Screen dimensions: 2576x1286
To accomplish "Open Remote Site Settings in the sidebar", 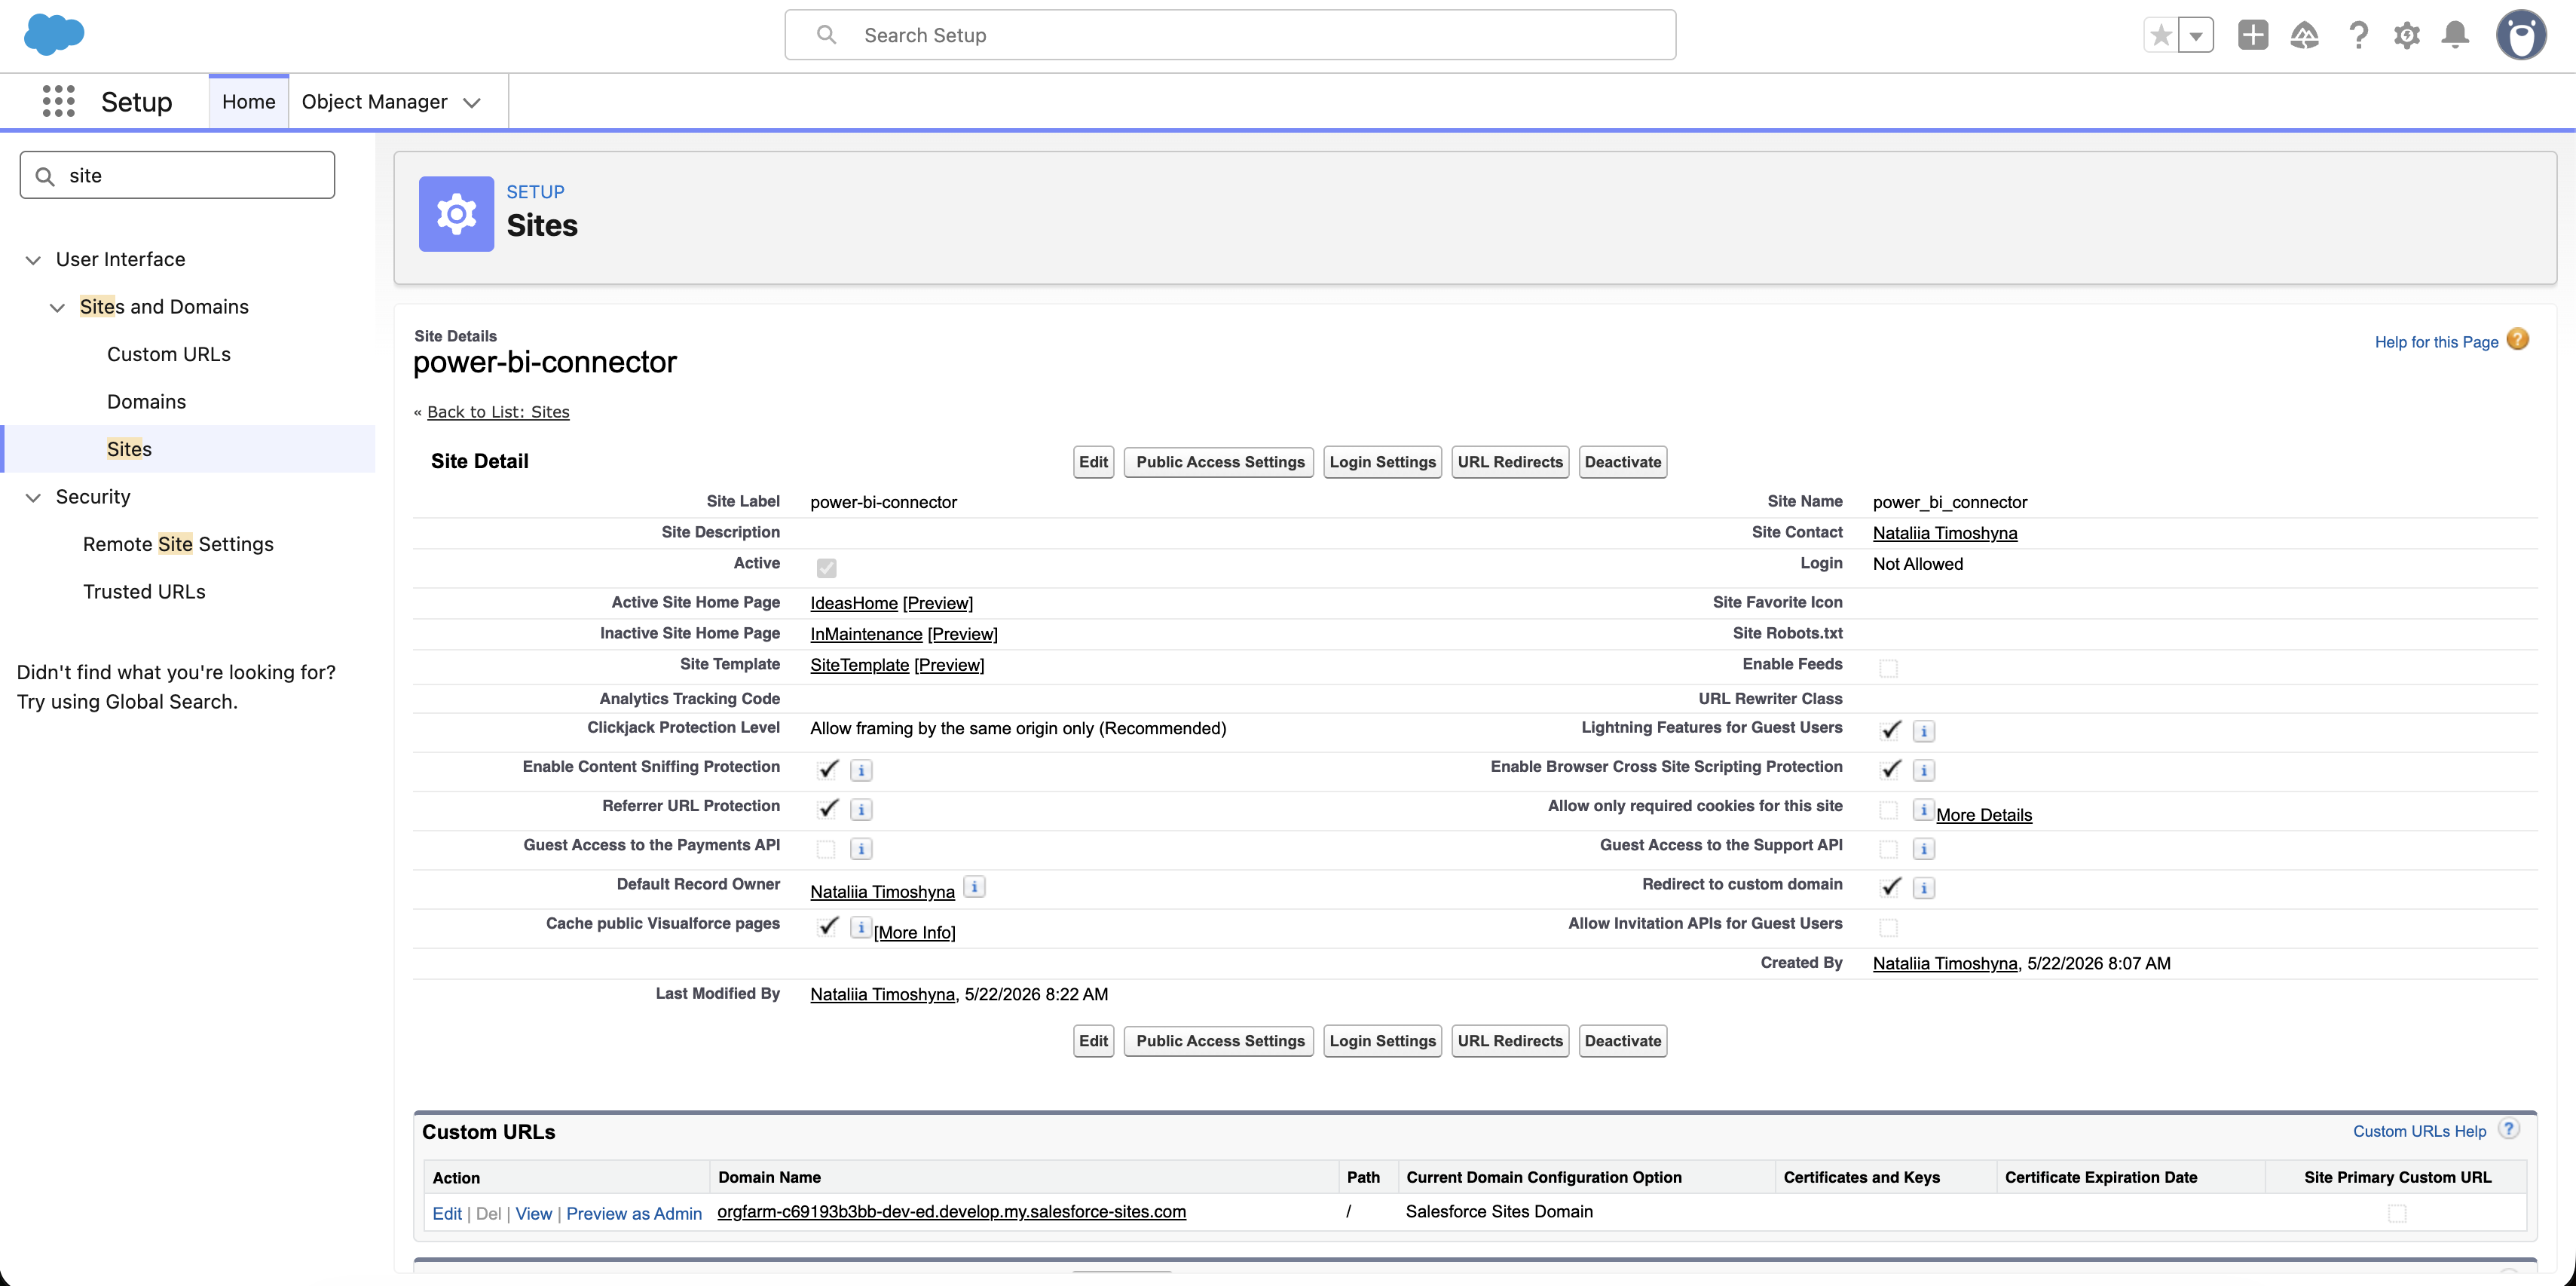I will click(x=178, y=544).
